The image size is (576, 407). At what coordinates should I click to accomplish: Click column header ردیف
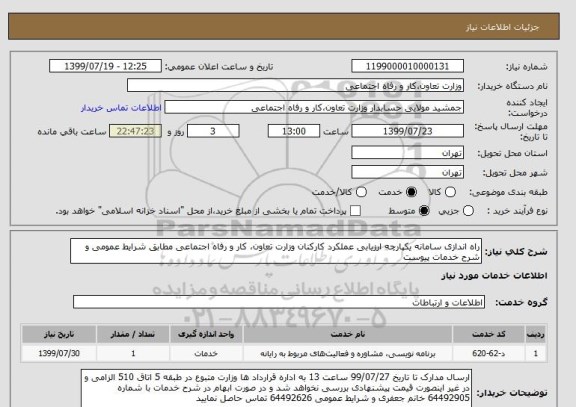coord(536,334)
